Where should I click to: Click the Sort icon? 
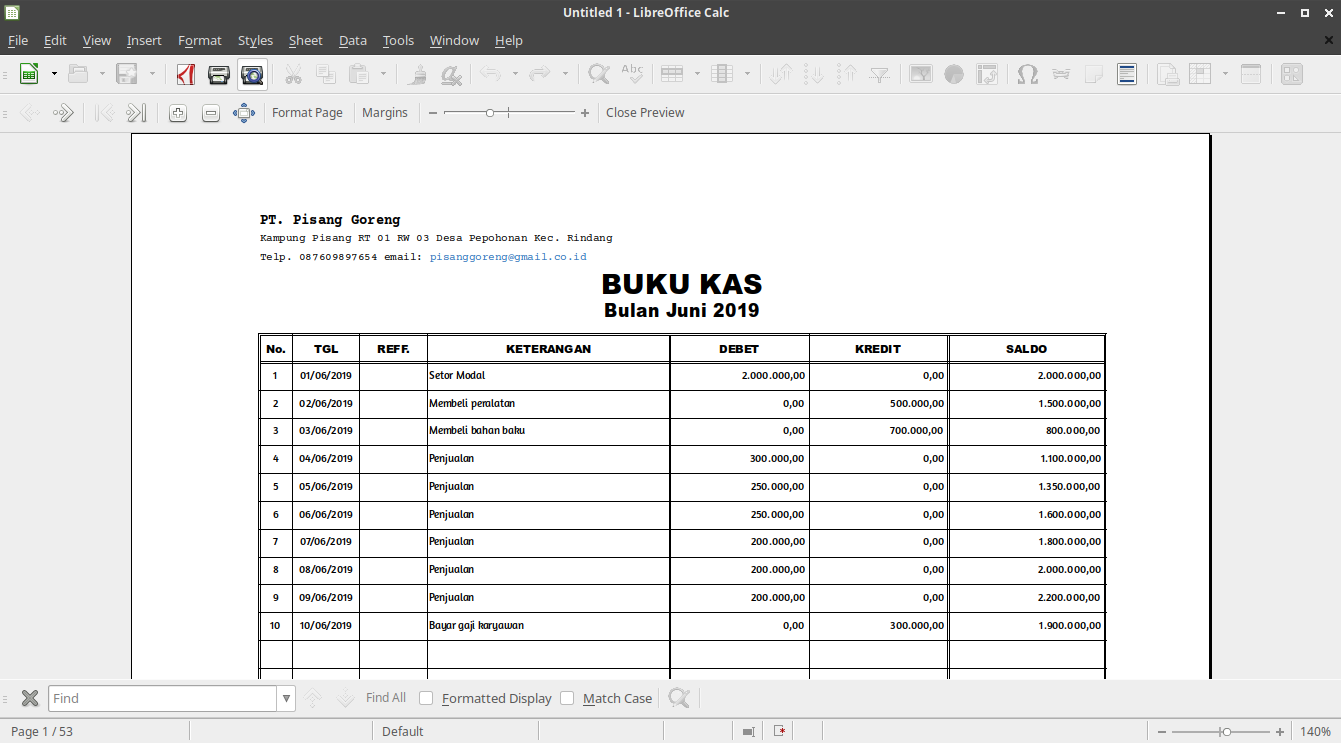(781, 74)
